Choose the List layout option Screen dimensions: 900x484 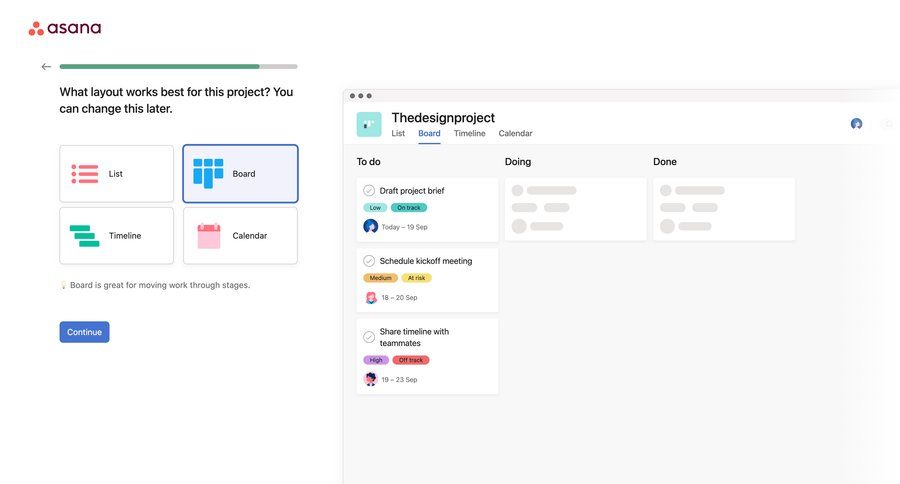[x=117, y=173]
